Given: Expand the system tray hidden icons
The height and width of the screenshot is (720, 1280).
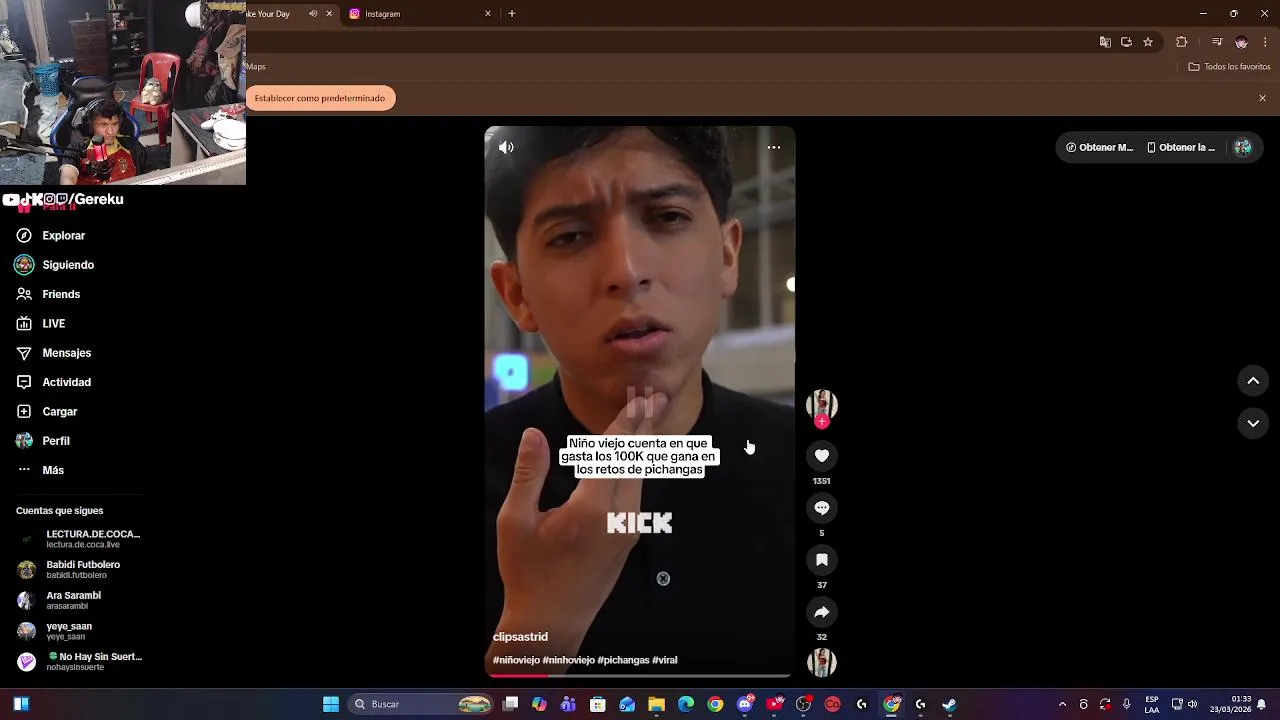Looking at the screenshot, I should [x=1062, y=704].
